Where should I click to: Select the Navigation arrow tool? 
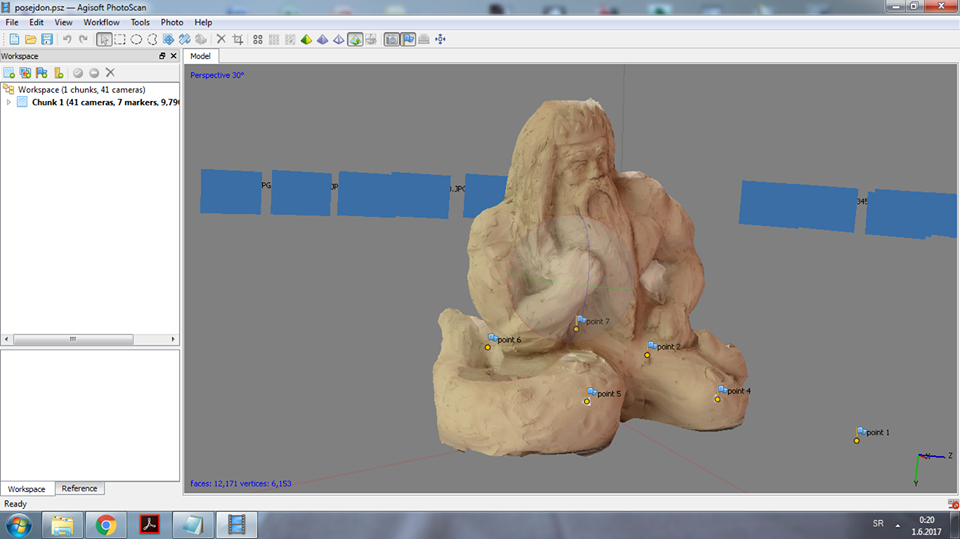(x=104, y=39)
